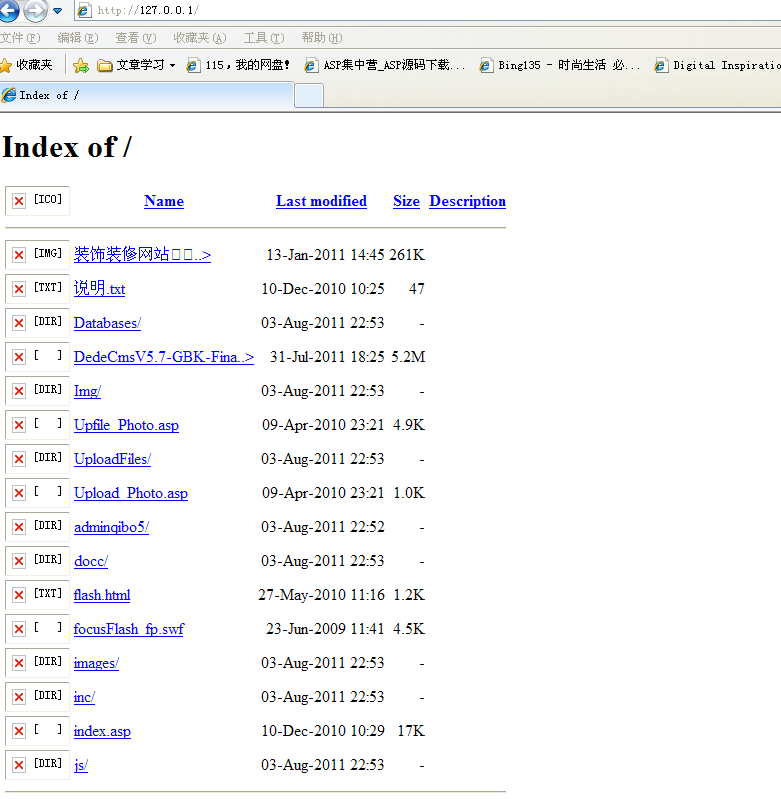The image size is (781, 799).
Task: Open the docc/ directory link
Action: (91, 561)
